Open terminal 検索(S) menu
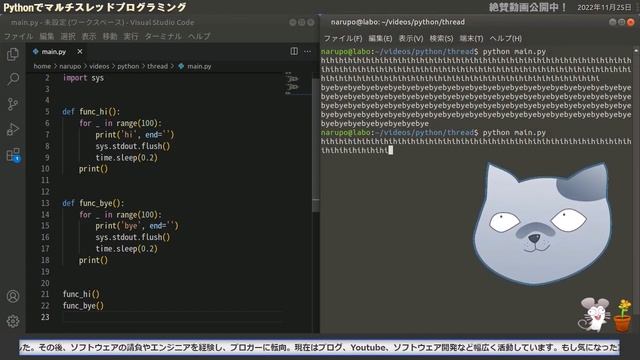640x360 pixels. point(441,38)
